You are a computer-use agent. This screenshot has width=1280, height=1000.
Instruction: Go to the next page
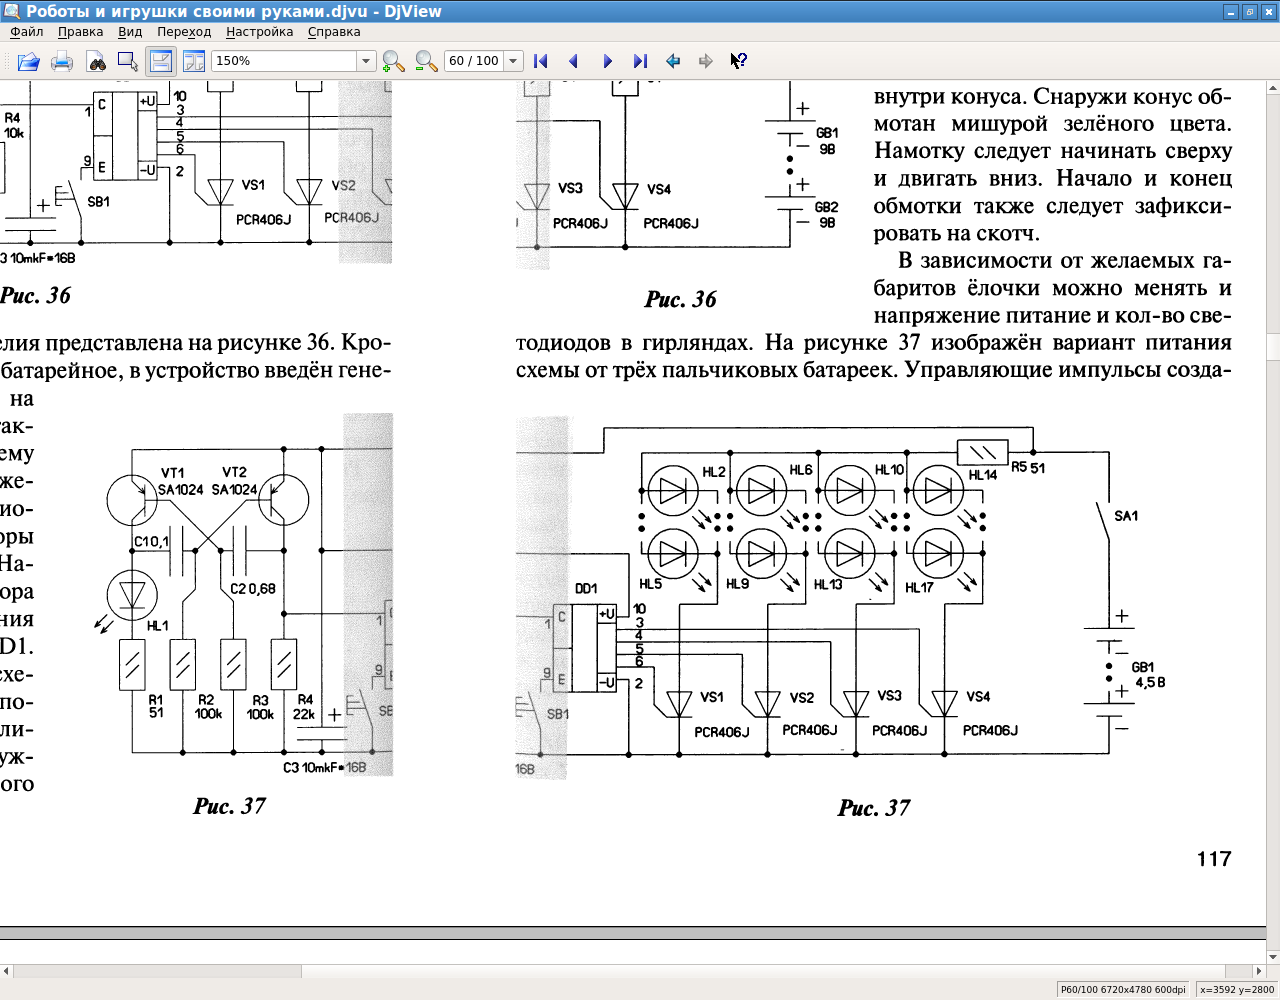(x=607, y=61)
